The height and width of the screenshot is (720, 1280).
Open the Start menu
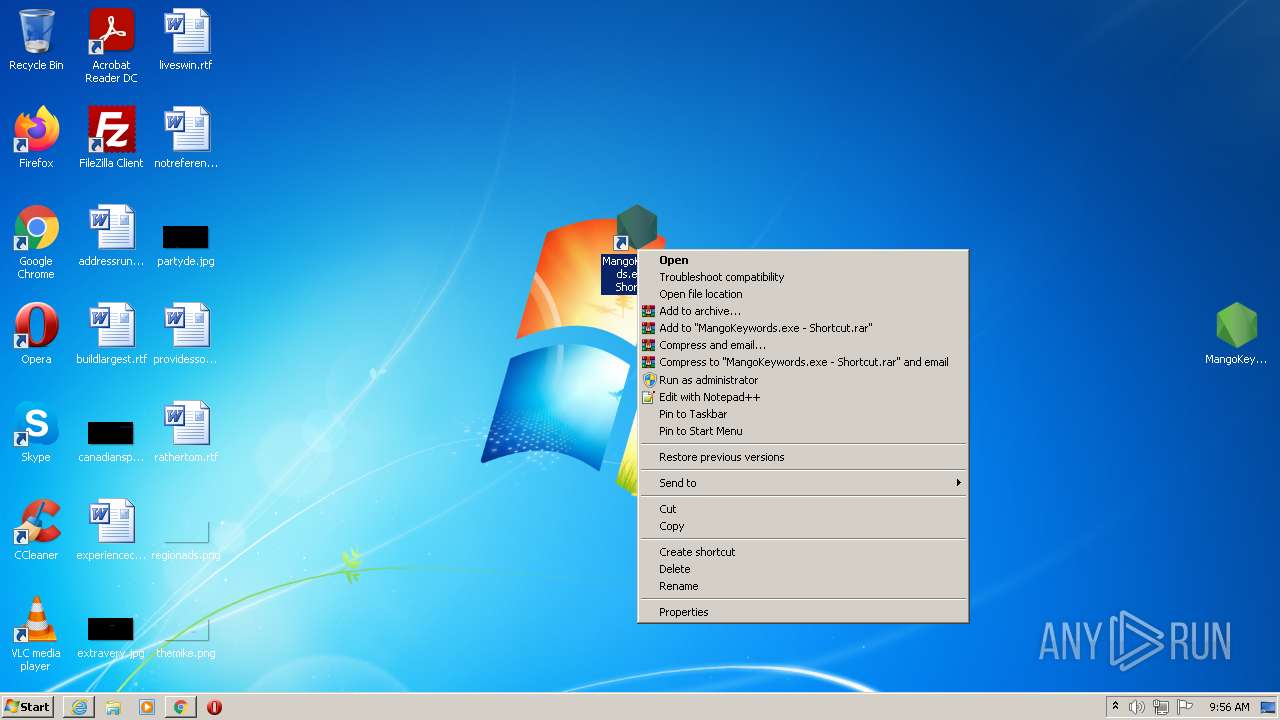point(28,706)
